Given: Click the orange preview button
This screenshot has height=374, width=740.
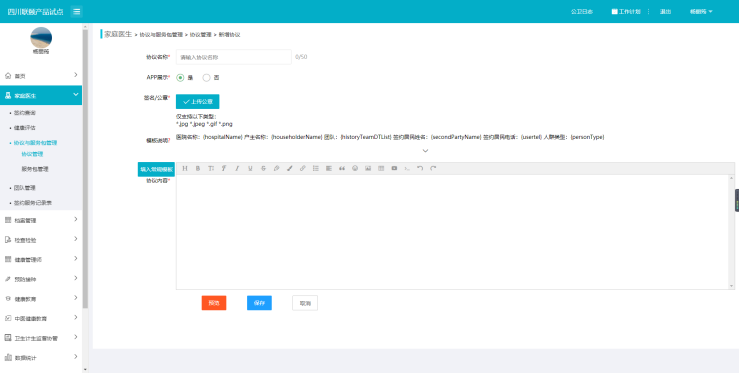Looking at the screenshot, I should [214, 303].
